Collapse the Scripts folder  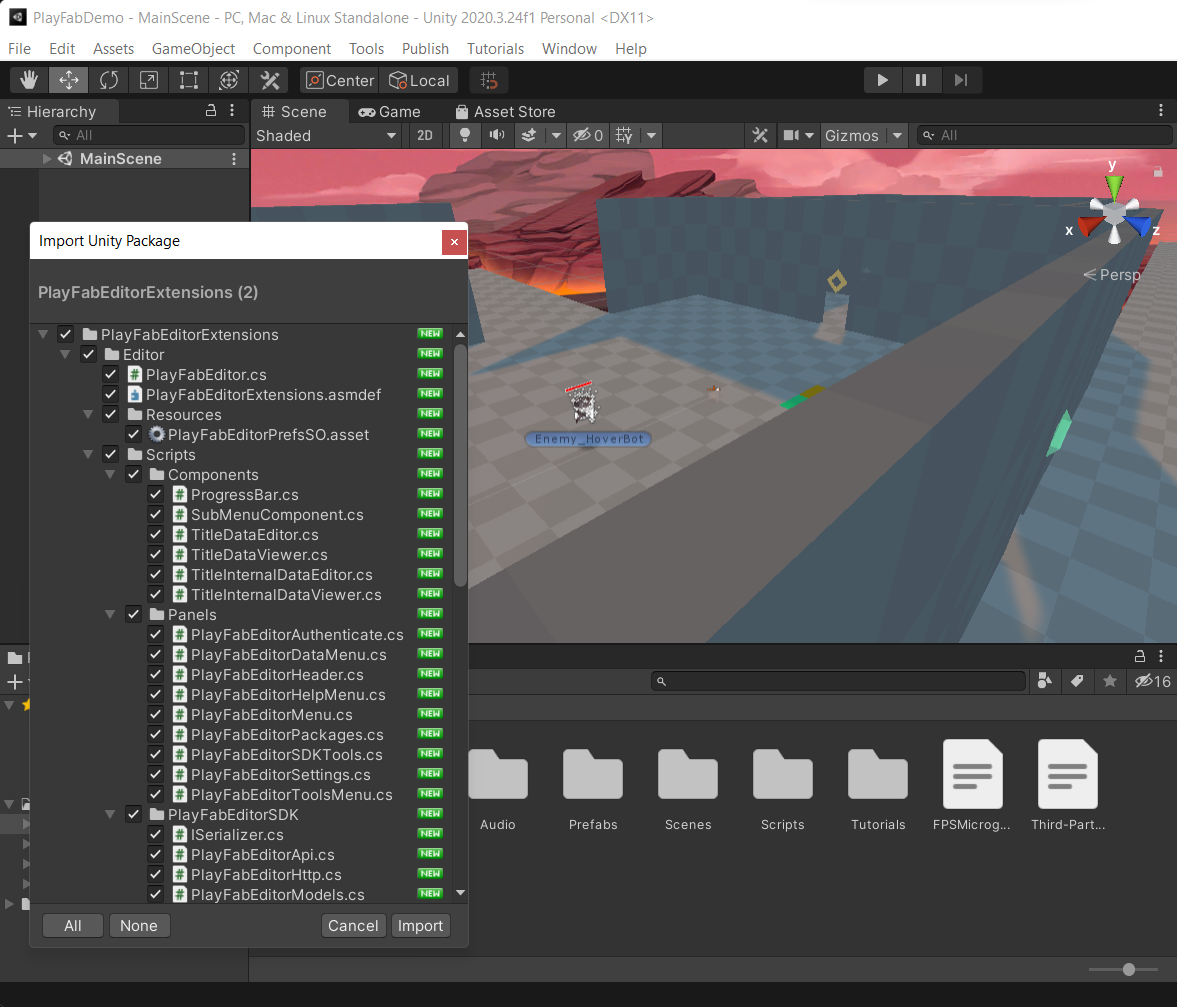(89, 455)
